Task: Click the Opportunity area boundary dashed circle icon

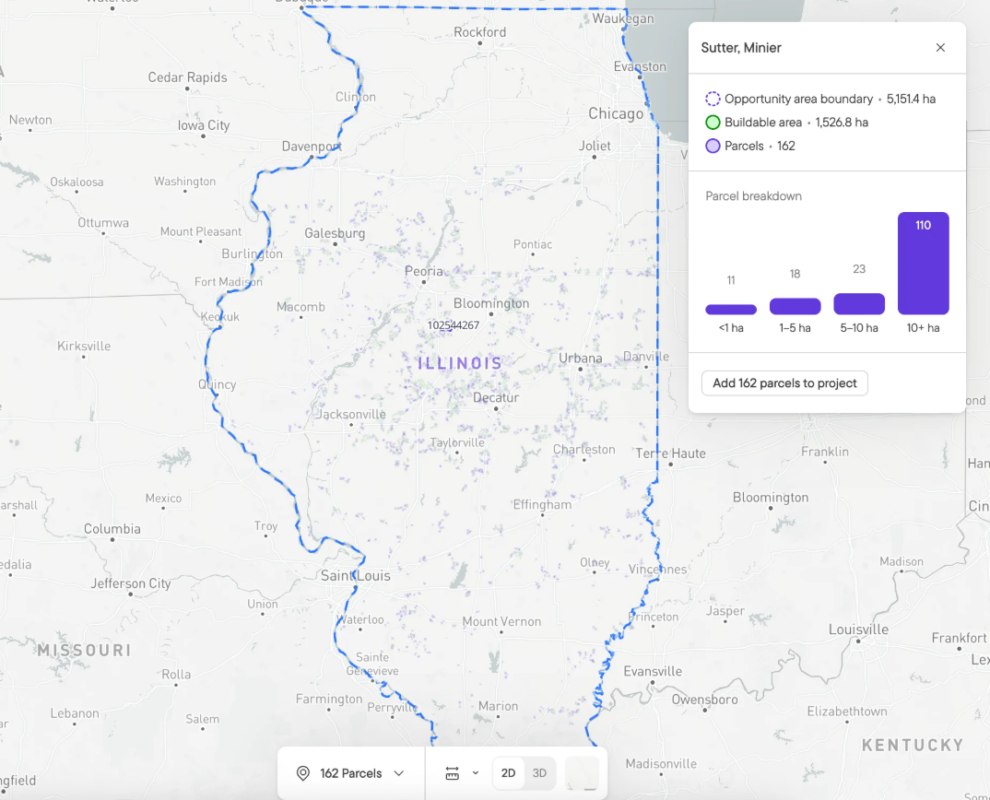Action: pos(712,99)
